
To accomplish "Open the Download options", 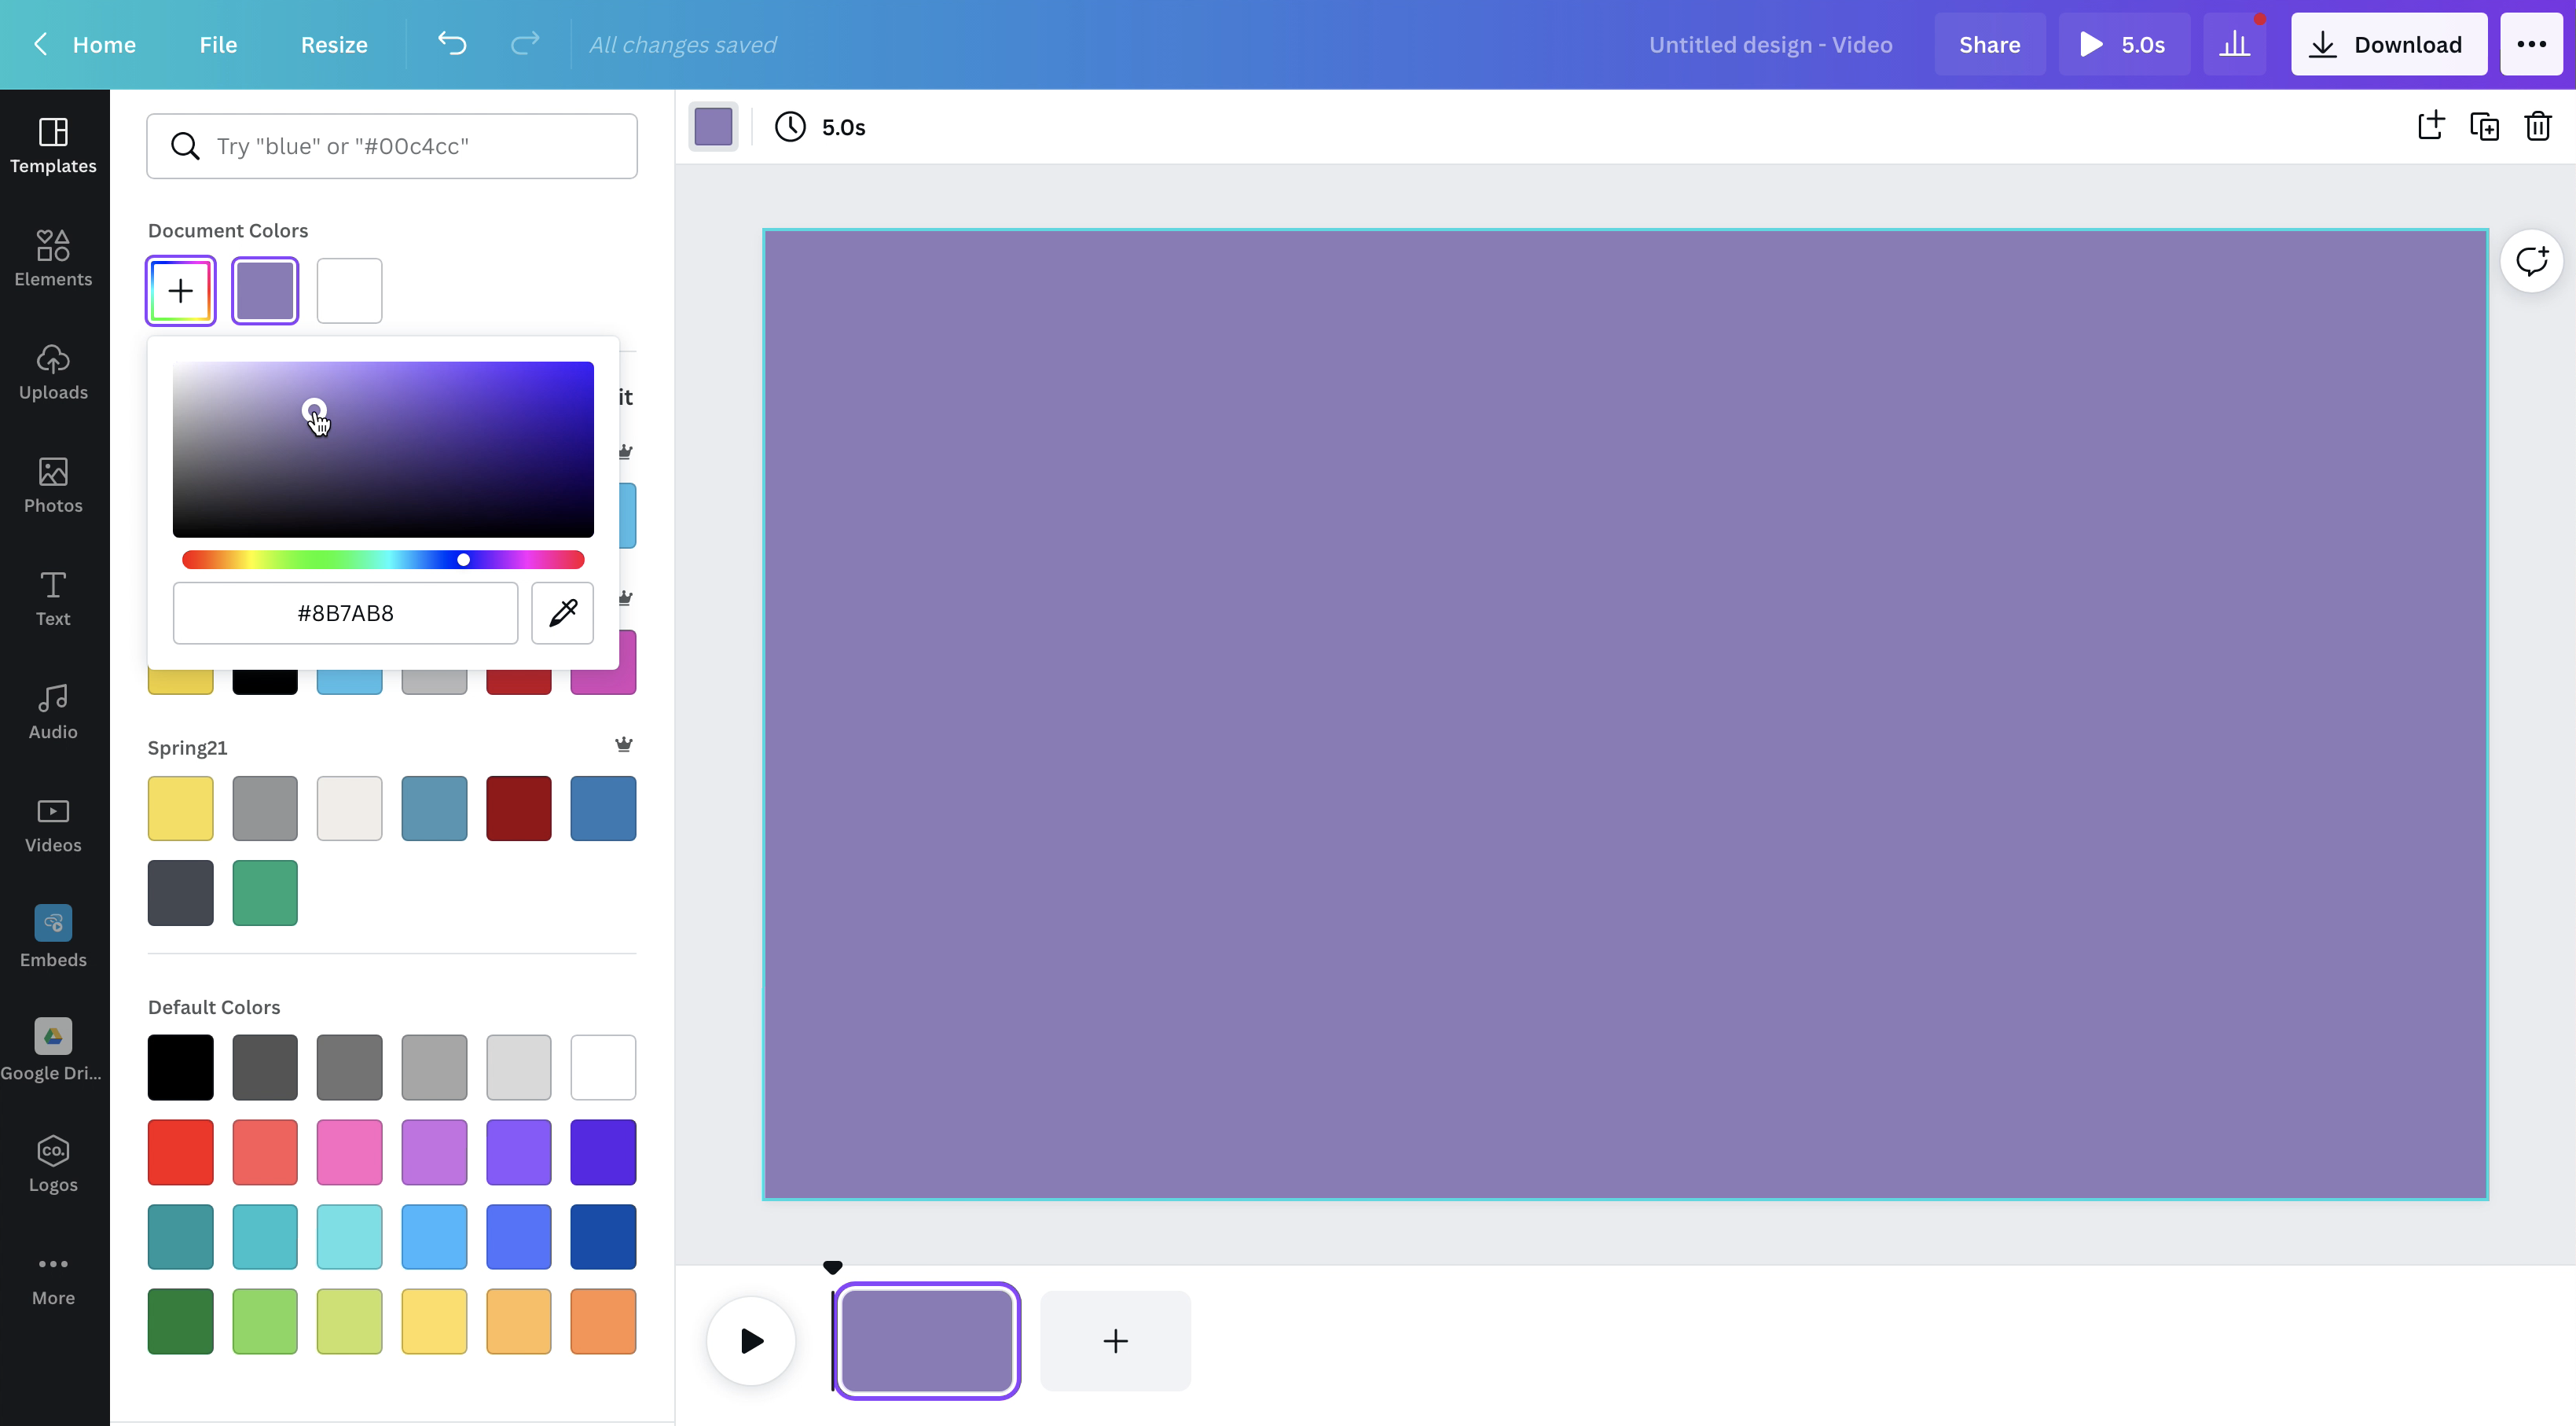I will click(2388, 44).
